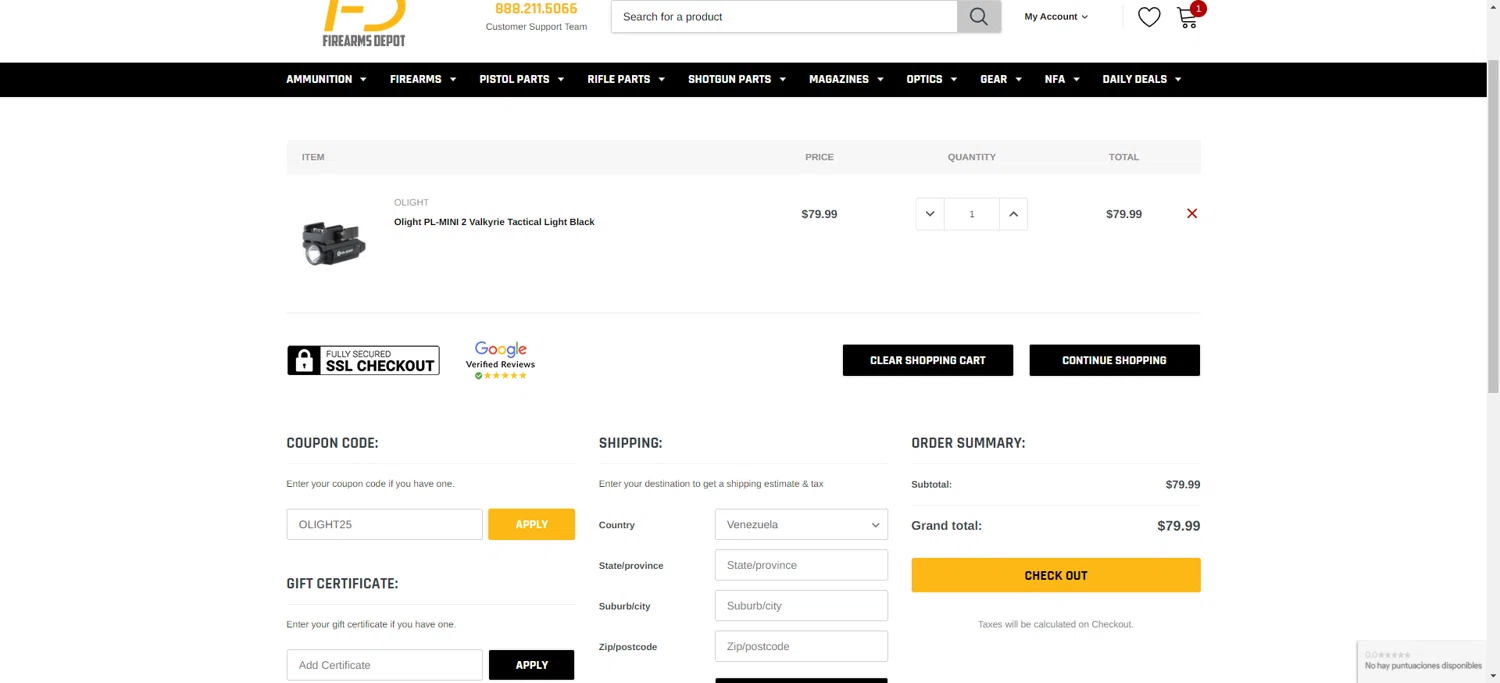
Task: Click the Grand total $79.99 amount
Action: point(1178,526)
